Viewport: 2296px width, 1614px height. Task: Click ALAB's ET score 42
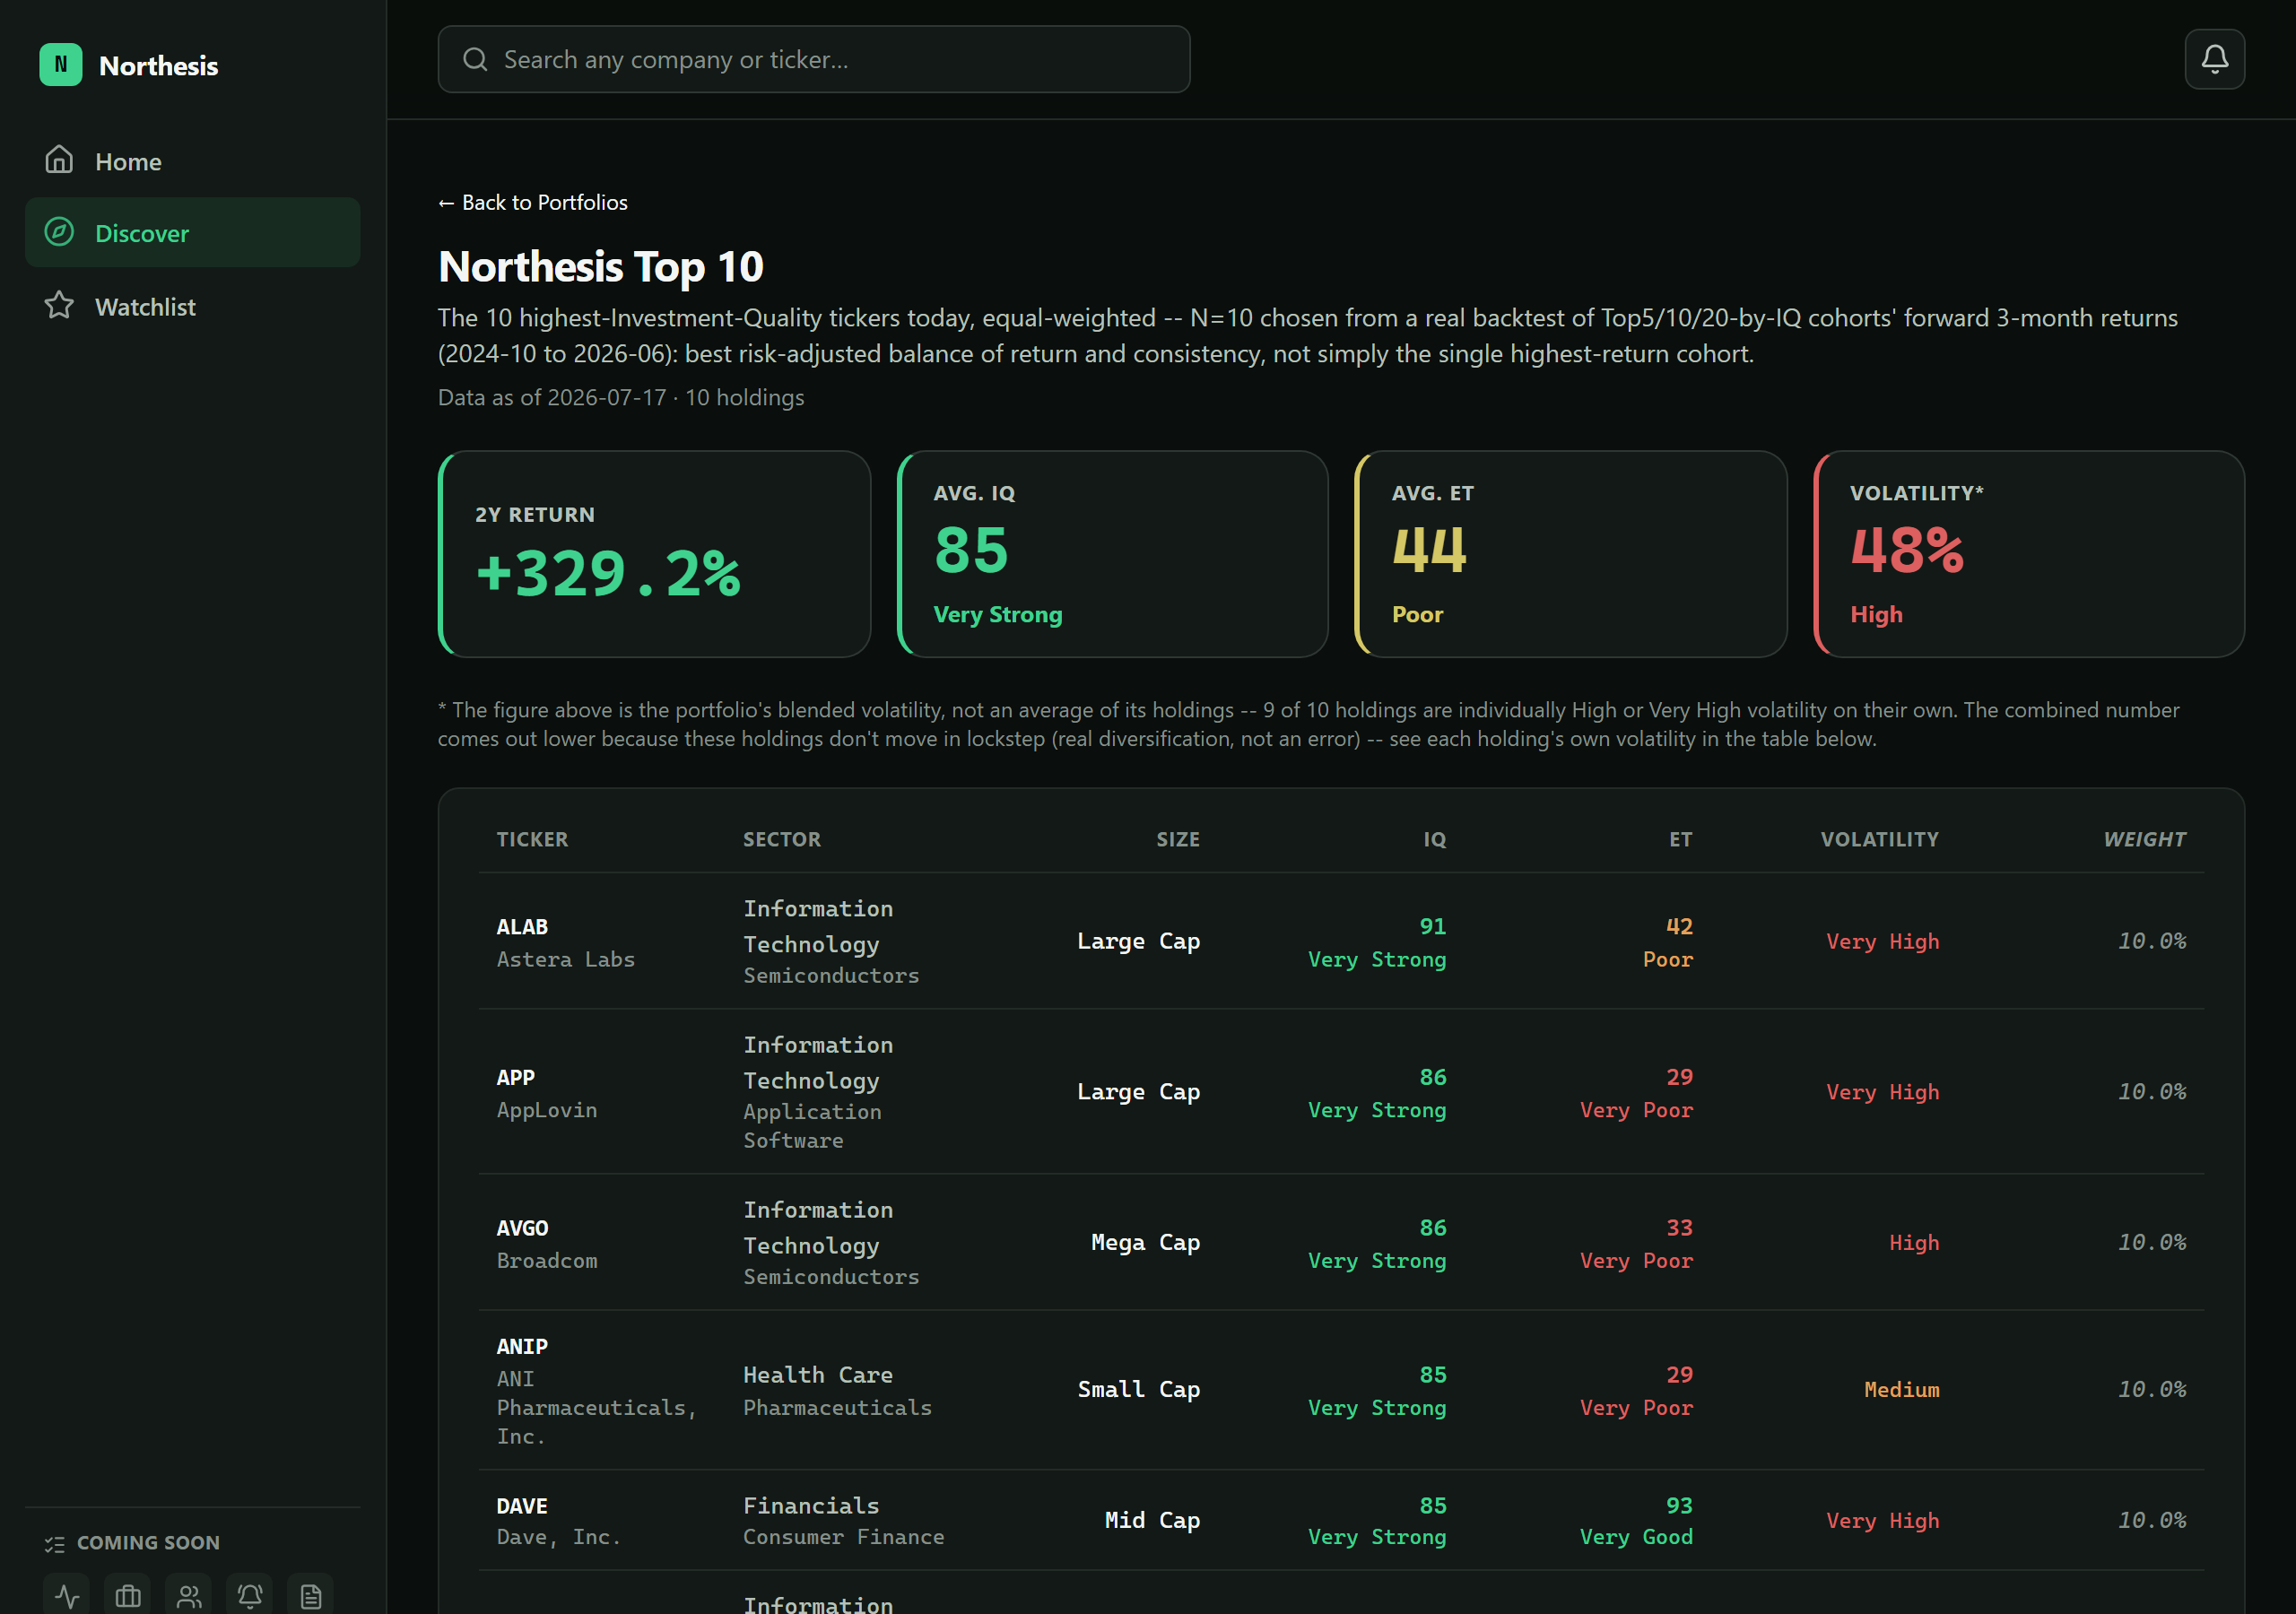point(1680,926)
